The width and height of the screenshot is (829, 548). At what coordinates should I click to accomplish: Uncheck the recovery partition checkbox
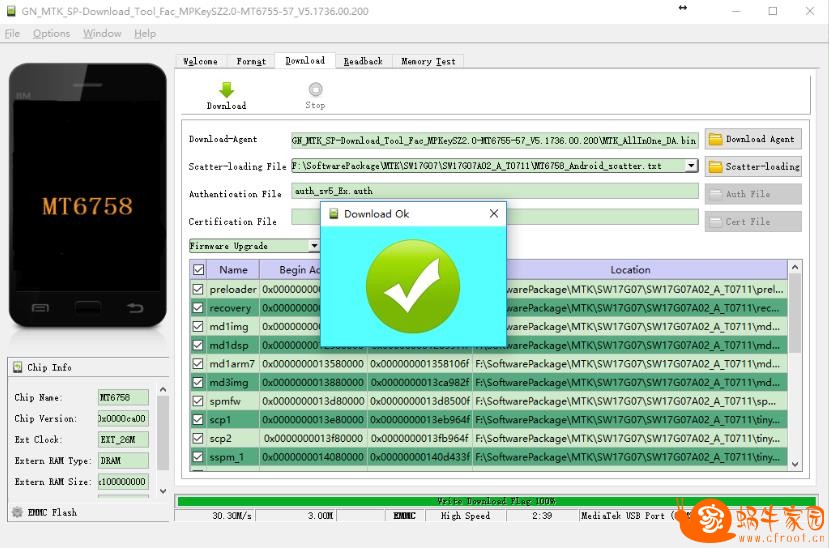pos(198,308)
